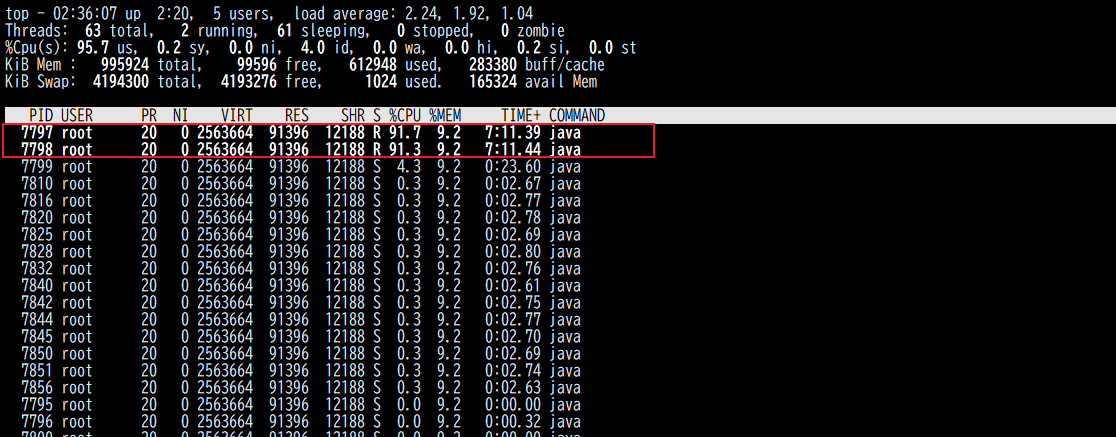
Task: Select the PID 7832 value
Action: [x=37, y=268]
